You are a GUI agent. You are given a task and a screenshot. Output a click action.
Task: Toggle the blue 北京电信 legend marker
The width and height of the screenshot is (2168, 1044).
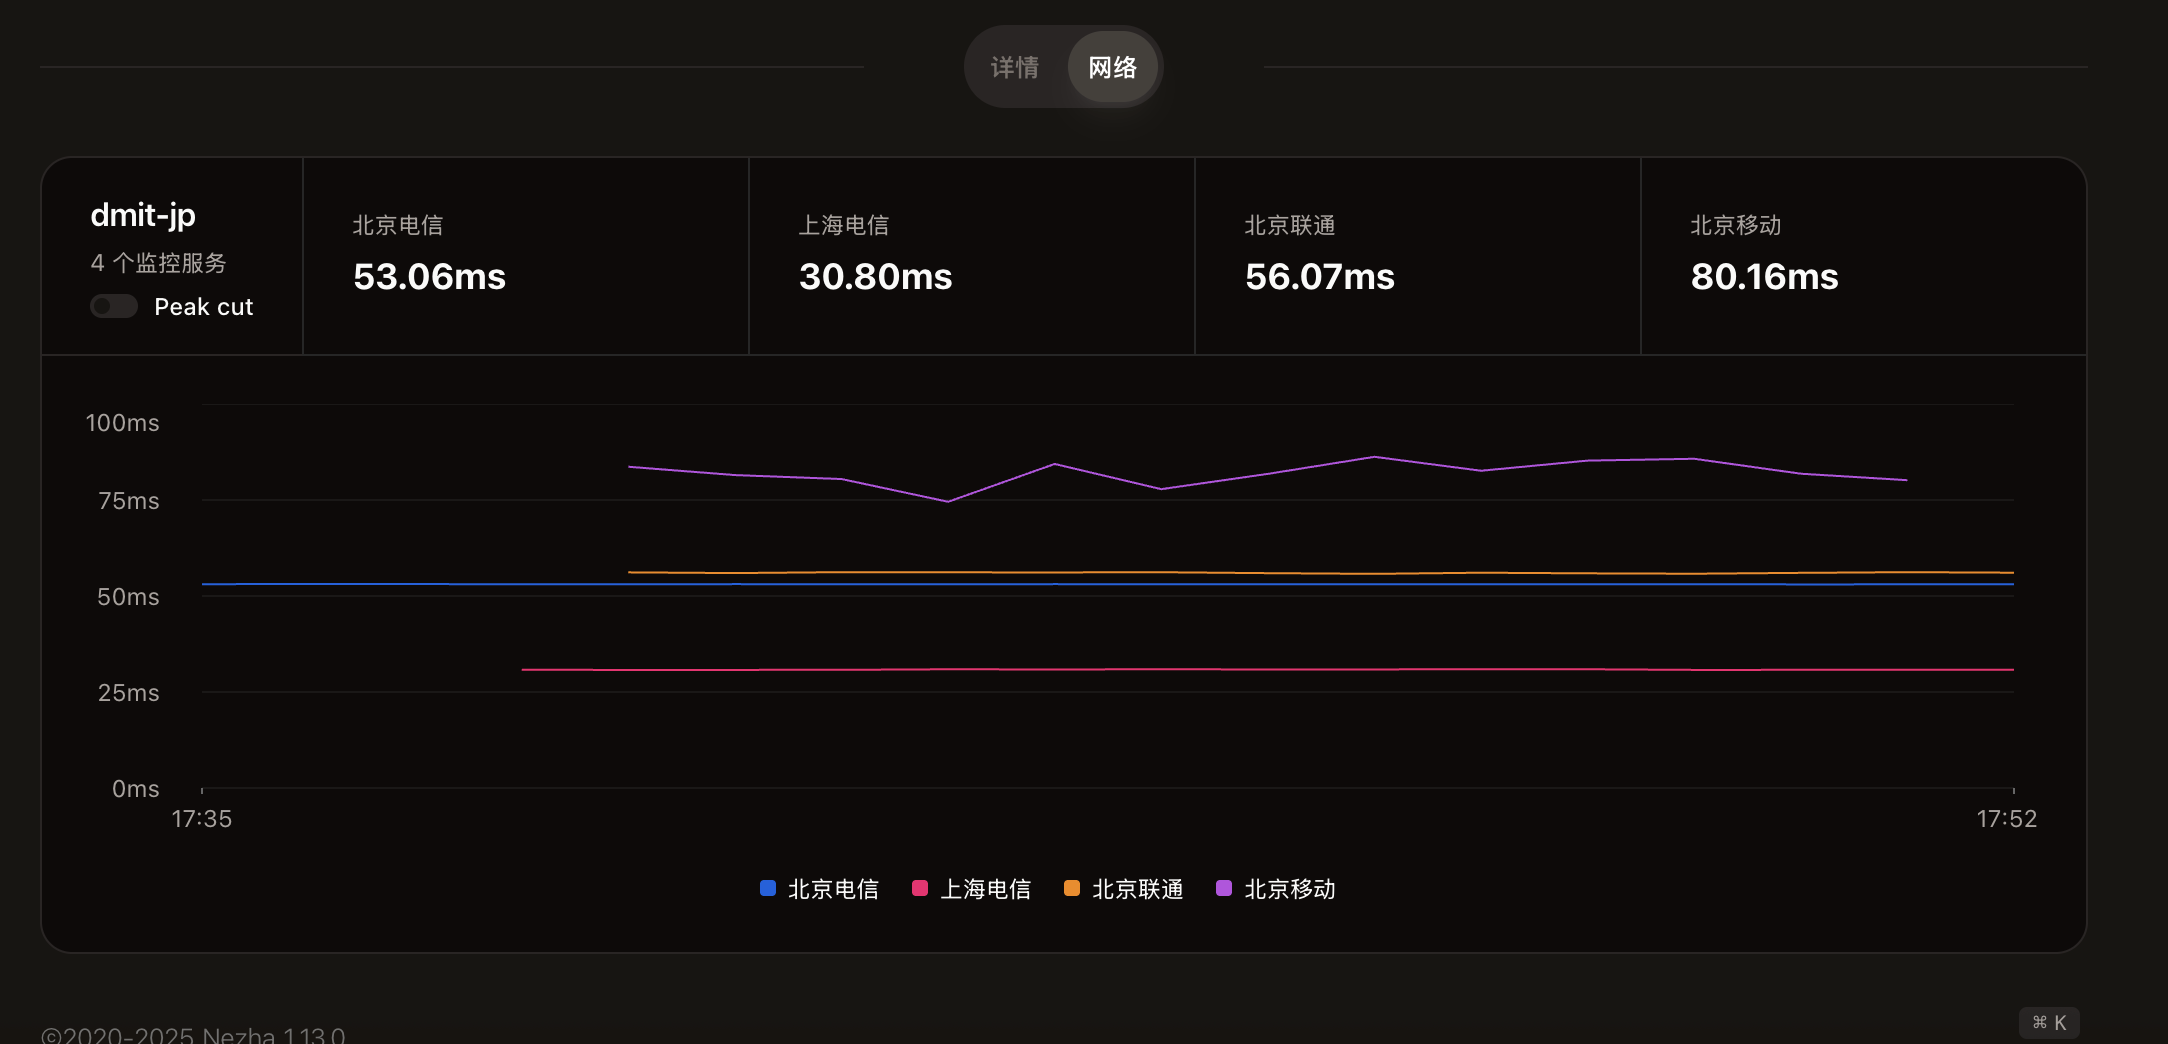pos(768,888)
